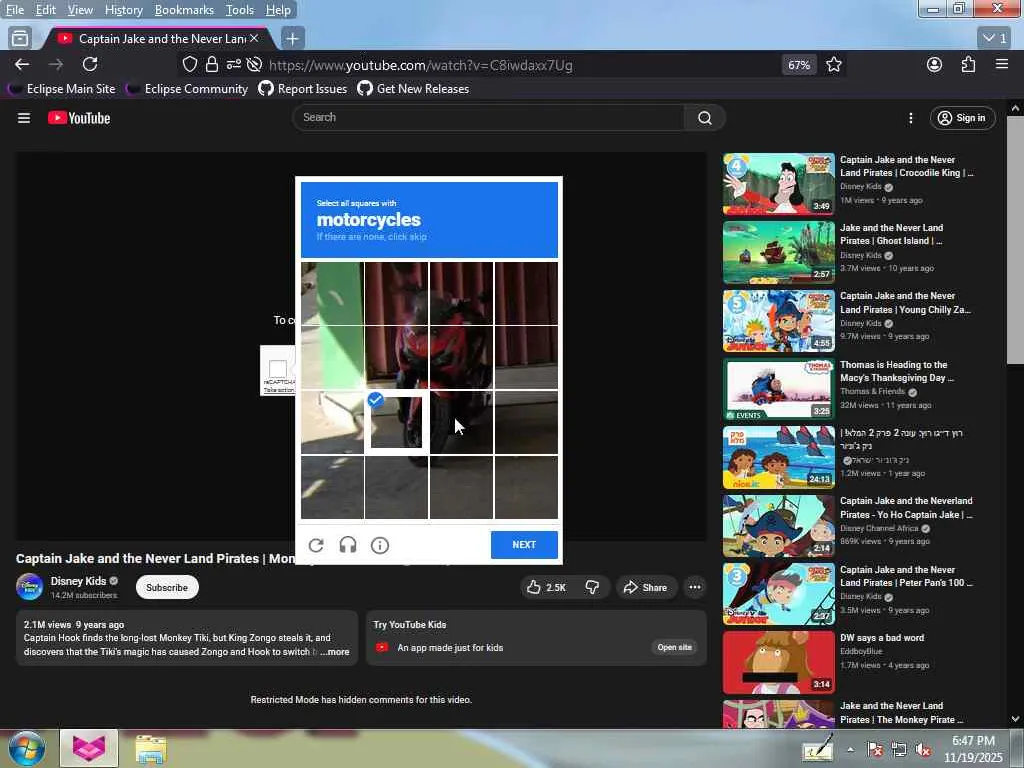The width and height of the screenshot is (1024, 768).
Task: Open the View menu
Action: click(80, 10)
